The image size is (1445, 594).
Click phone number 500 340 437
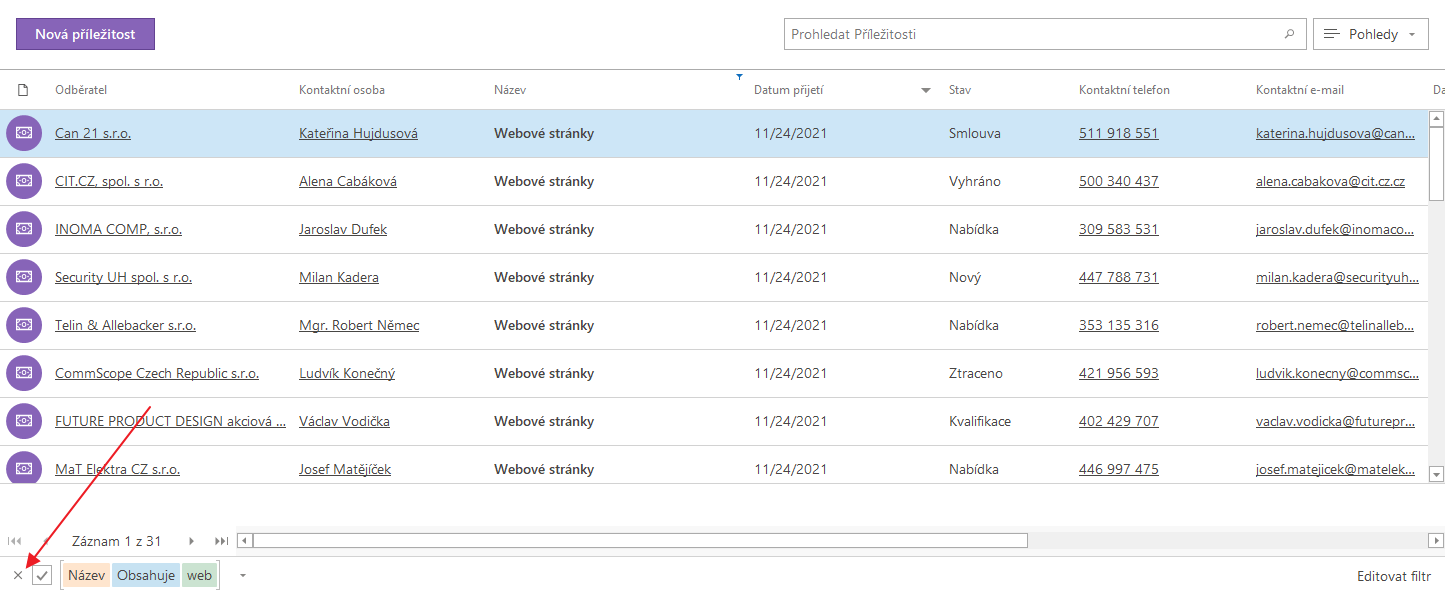click(x=1119, y=182)
